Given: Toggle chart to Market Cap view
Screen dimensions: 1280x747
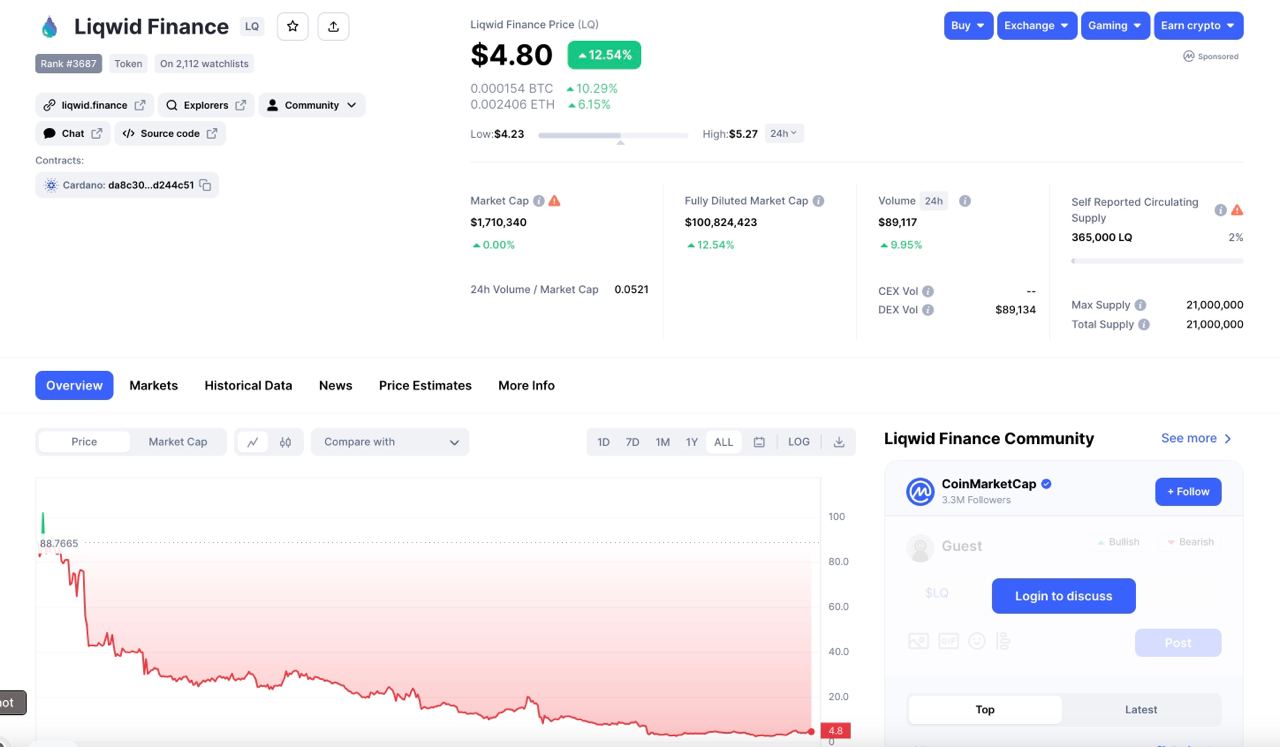Looking at the screenshot, I should [x=177, y=442].
